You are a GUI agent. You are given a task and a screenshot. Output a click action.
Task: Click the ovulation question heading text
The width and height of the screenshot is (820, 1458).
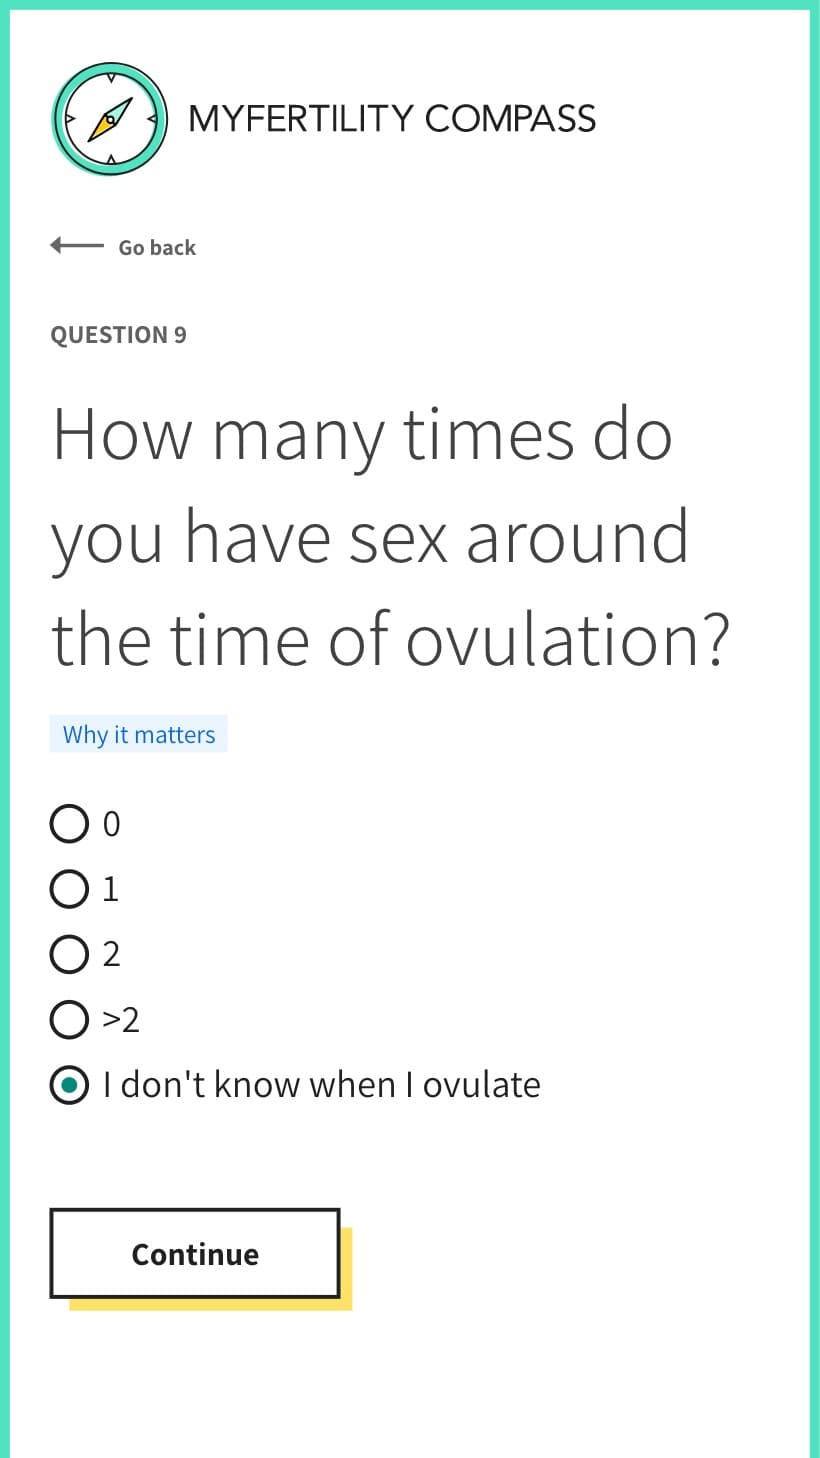(x=391, y=537)
